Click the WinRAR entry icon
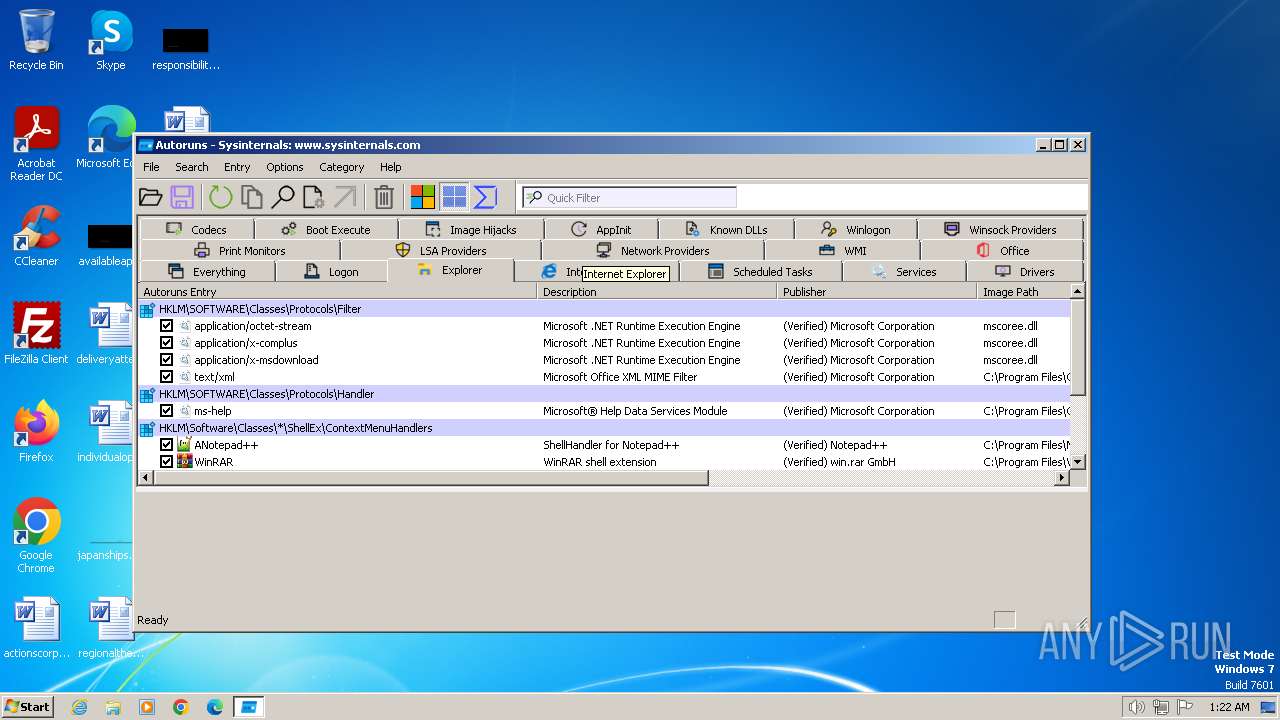This screenshot has height=720, width=1280. coord(185,462)
